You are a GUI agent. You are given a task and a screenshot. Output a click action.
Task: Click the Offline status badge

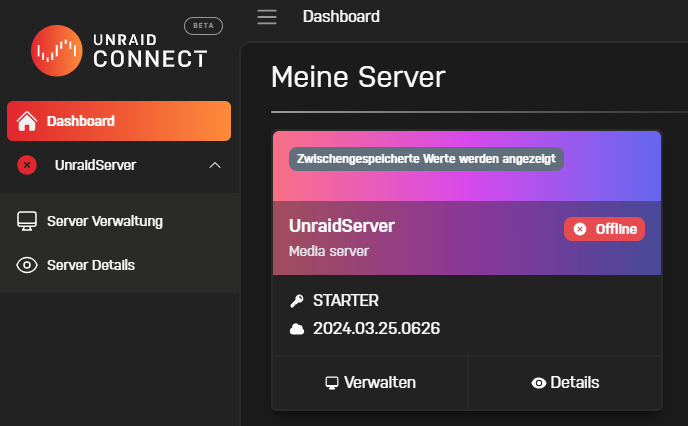(604, 229)
